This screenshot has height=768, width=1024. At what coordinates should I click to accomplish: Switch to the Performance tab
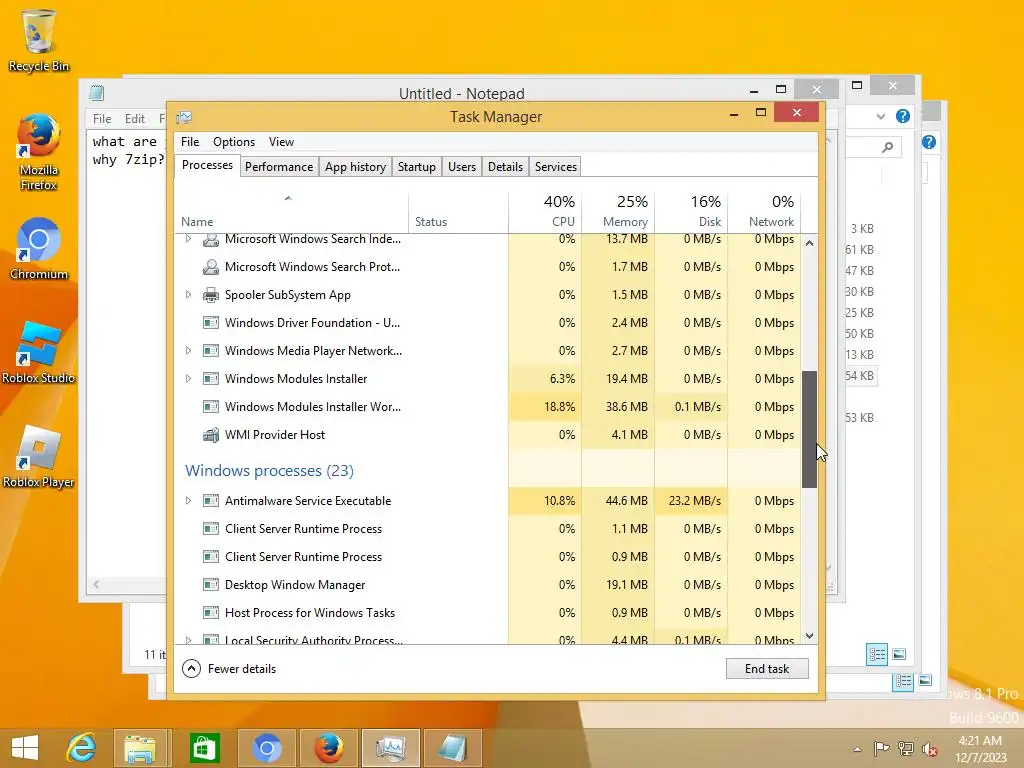pyautogui.click(x=279, y=167)
